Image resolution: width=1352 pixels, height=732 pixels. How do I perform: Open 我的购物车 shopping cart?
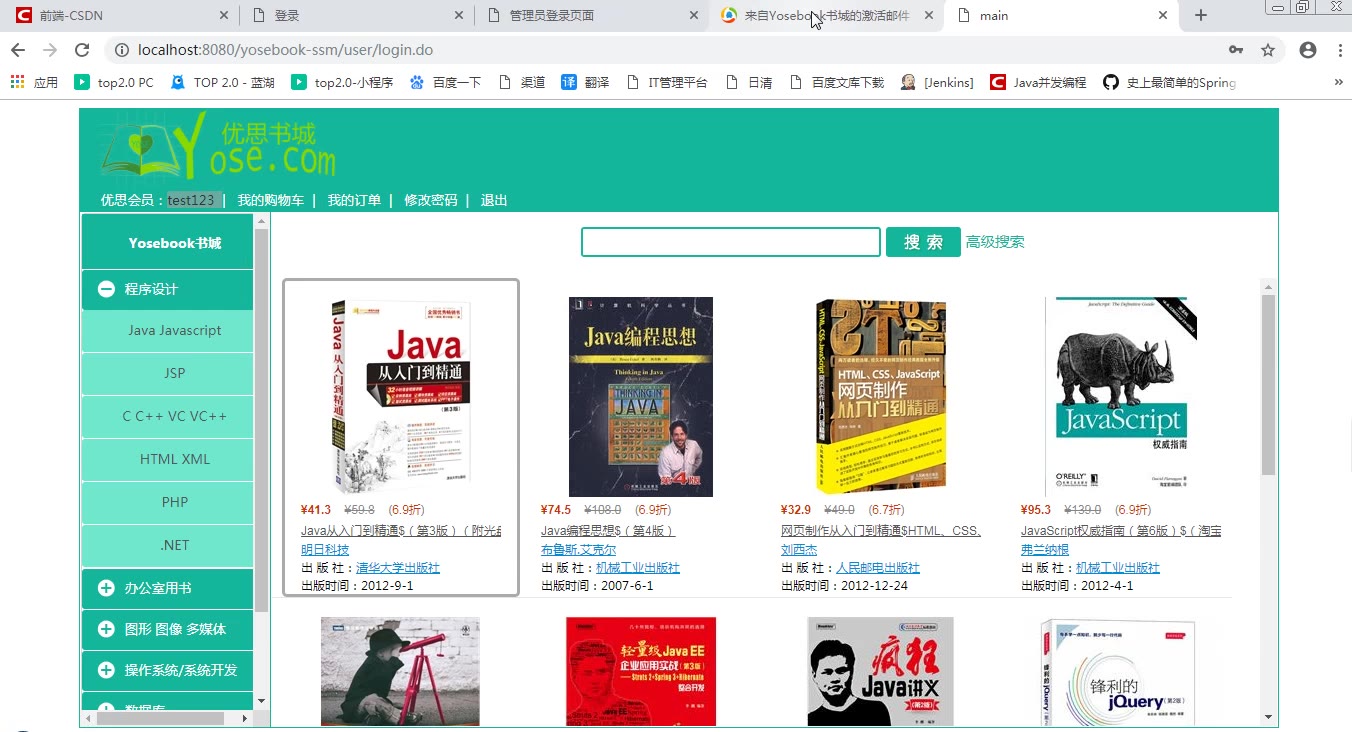pos(270,200)
